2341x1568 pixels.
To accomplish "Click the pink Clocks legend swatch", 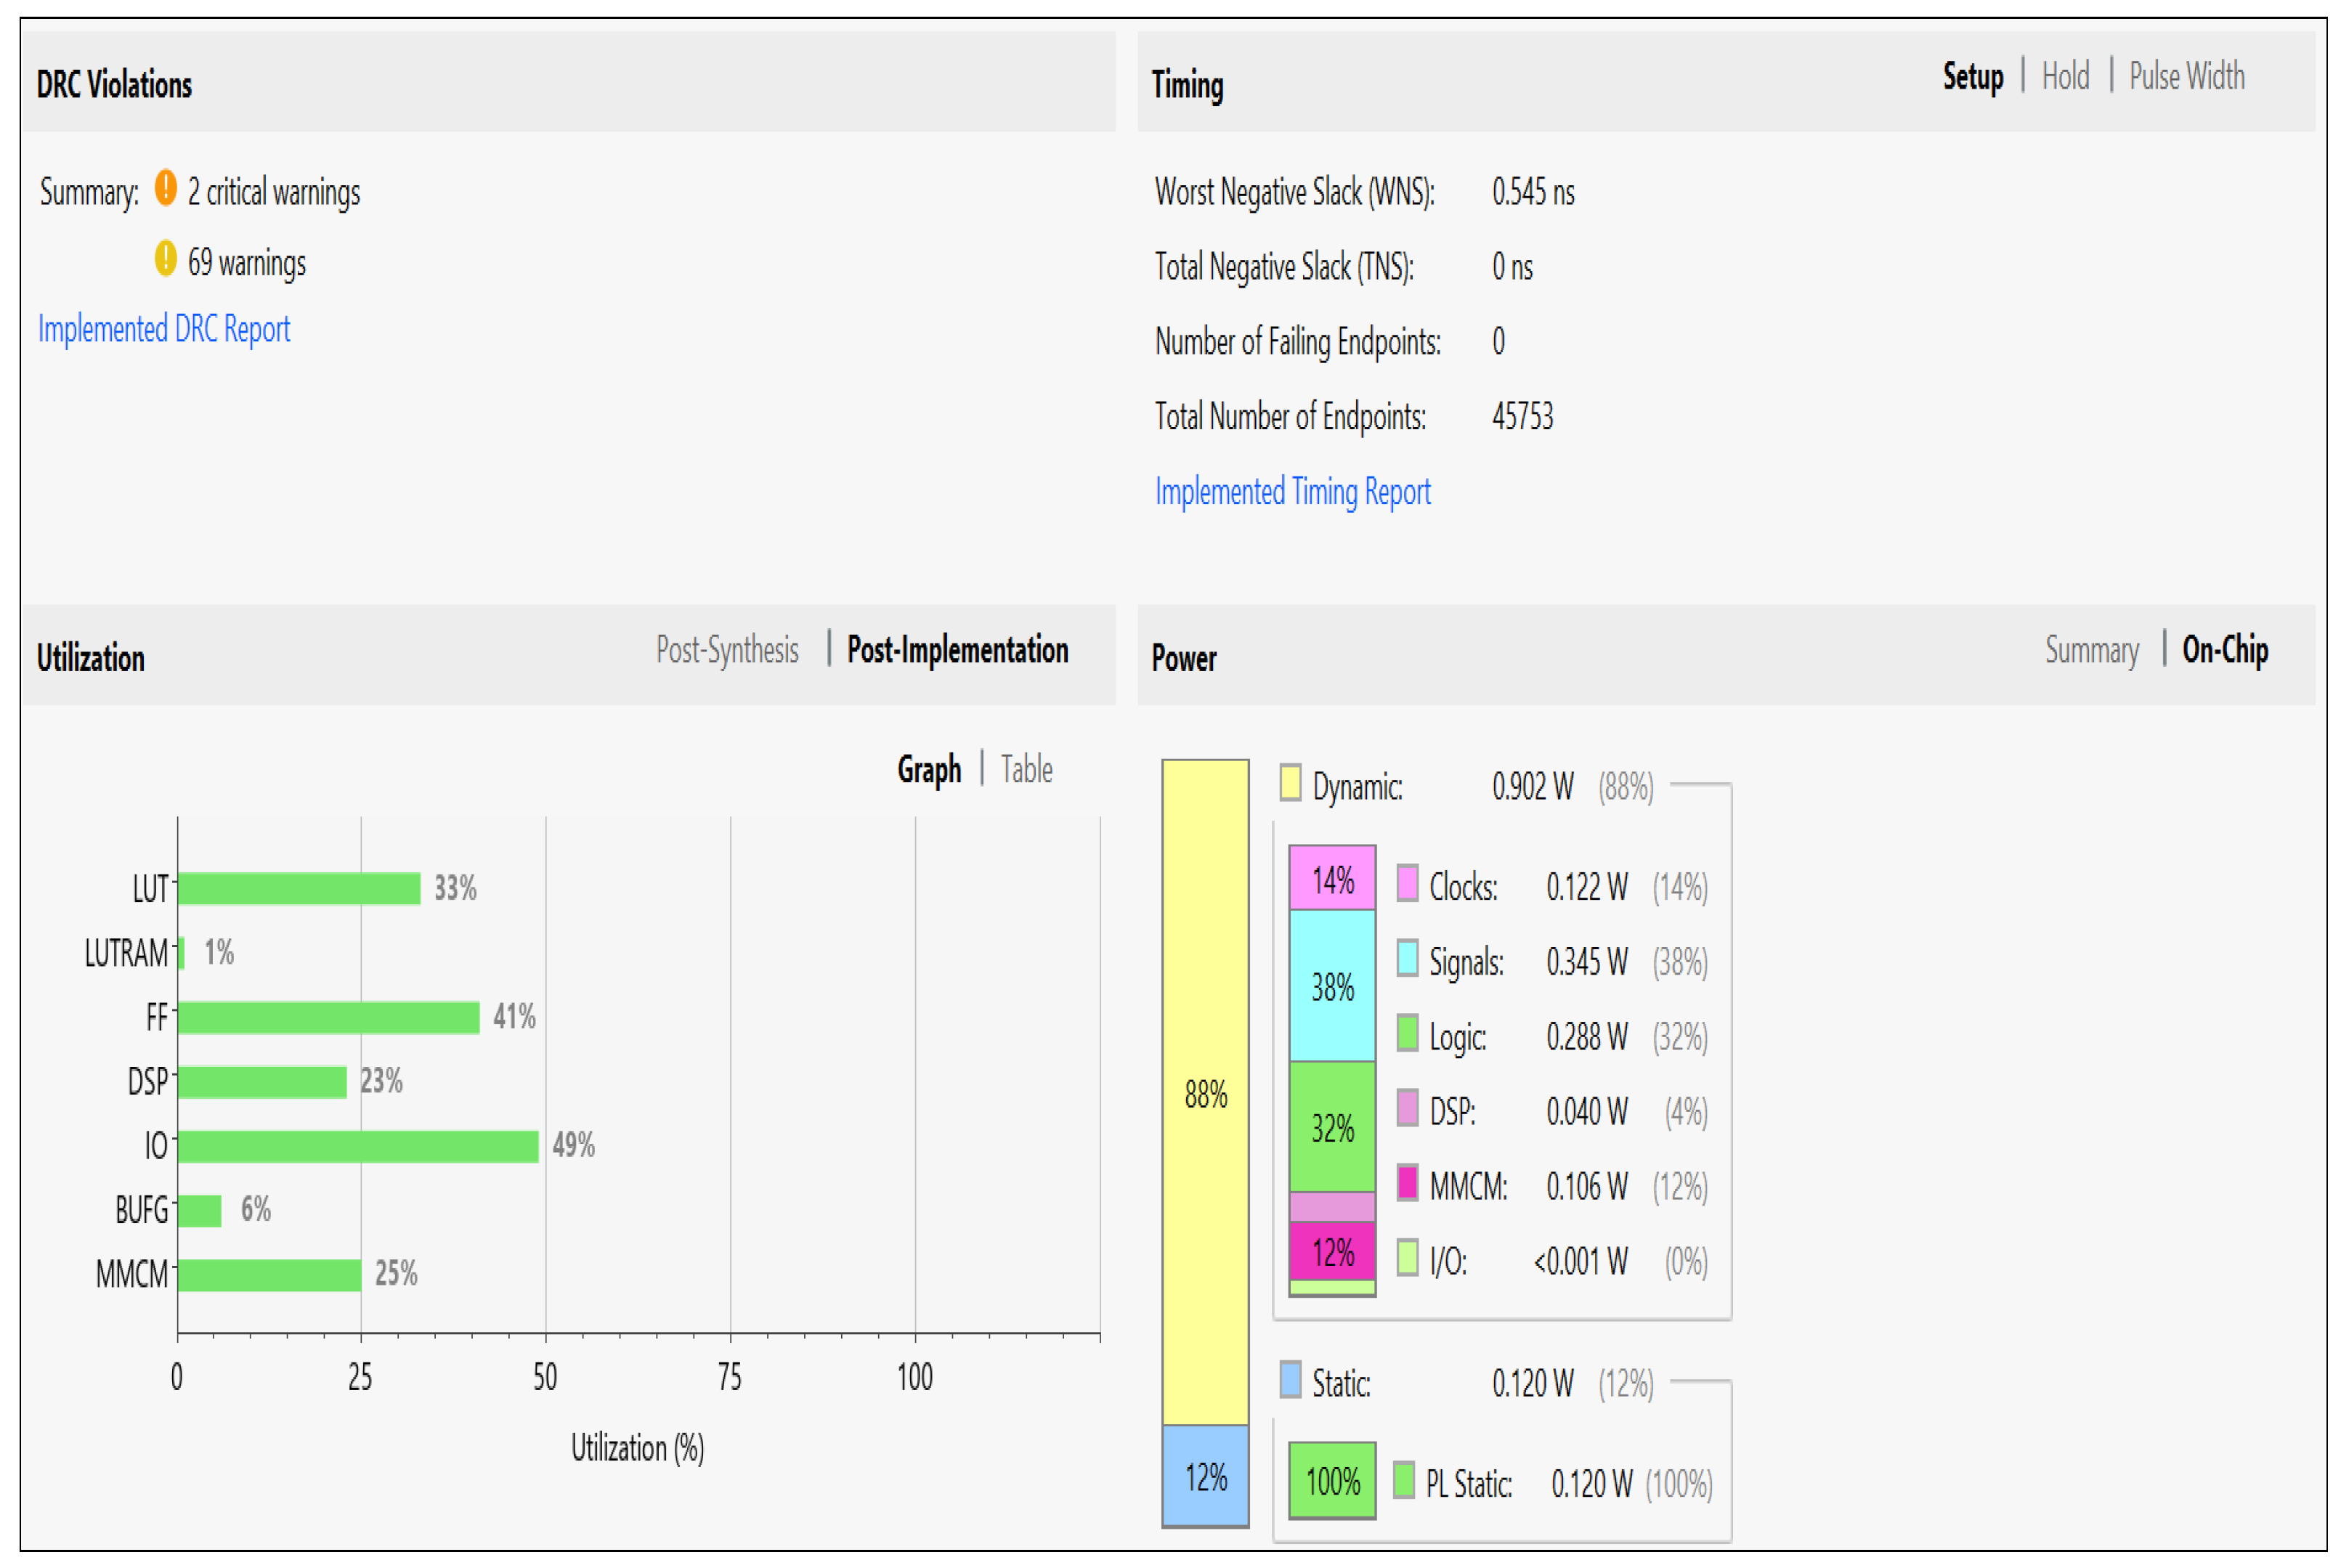I will (x=1406, y=884).
